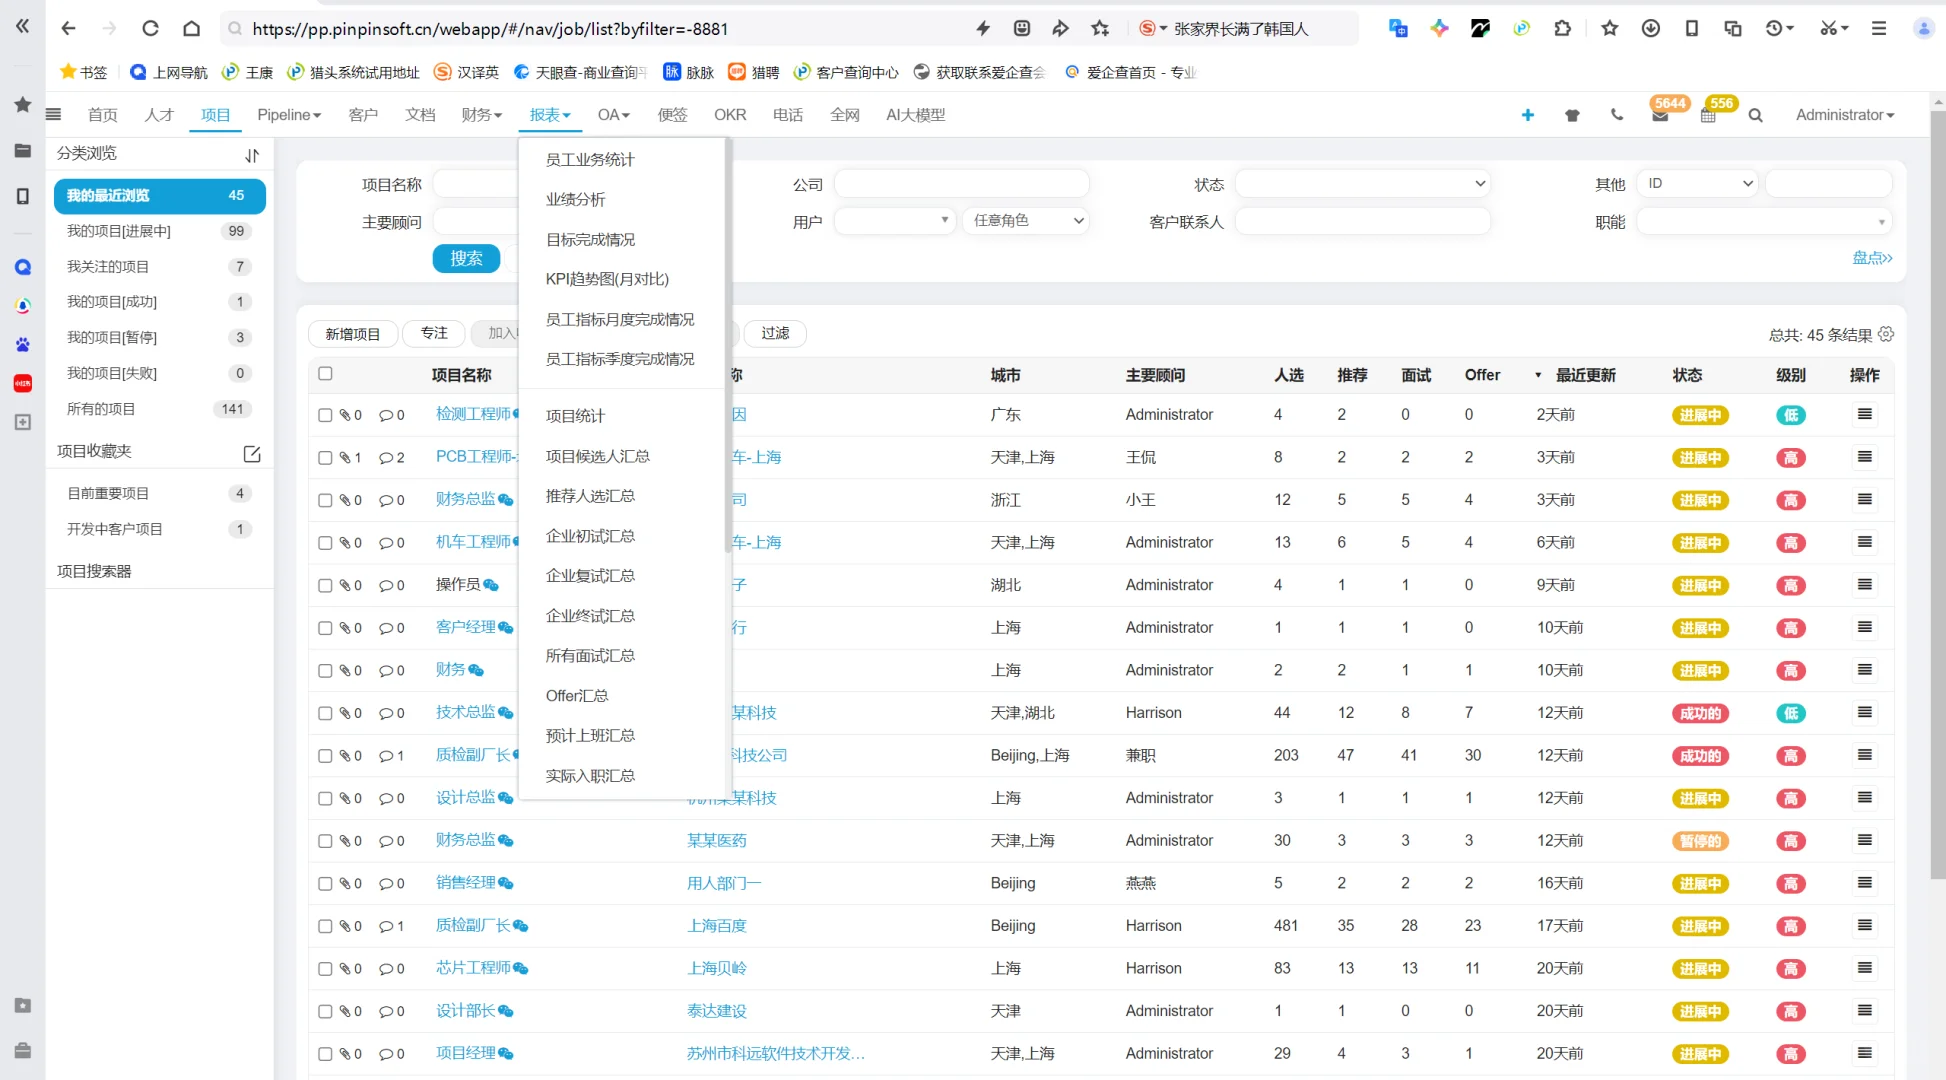This screenshot has height=1080, width=1946.
Task: Toggle the select-all checkbox in table header
Action: click(324, 373)
